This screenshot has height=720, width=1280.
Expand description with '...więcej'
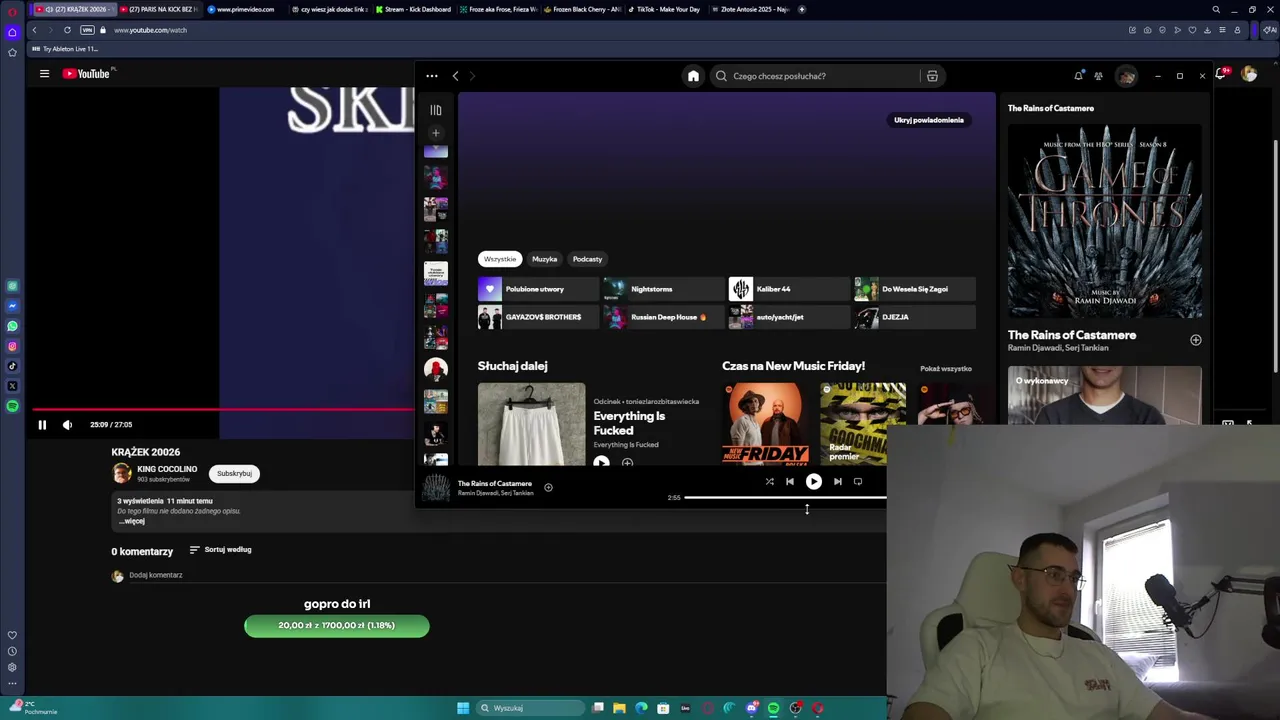coord(132,521)
